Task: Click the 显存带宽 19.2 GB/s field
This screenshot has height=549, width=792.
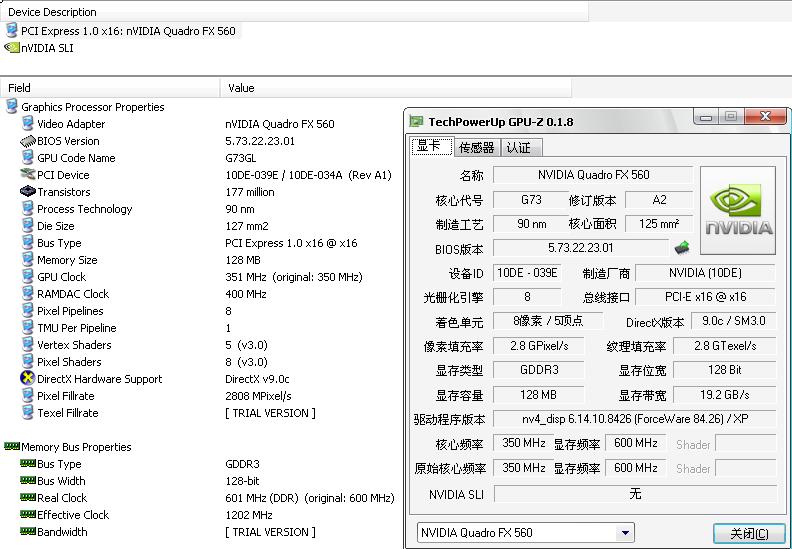Action: pyautogui.click(x=725, y=394)
